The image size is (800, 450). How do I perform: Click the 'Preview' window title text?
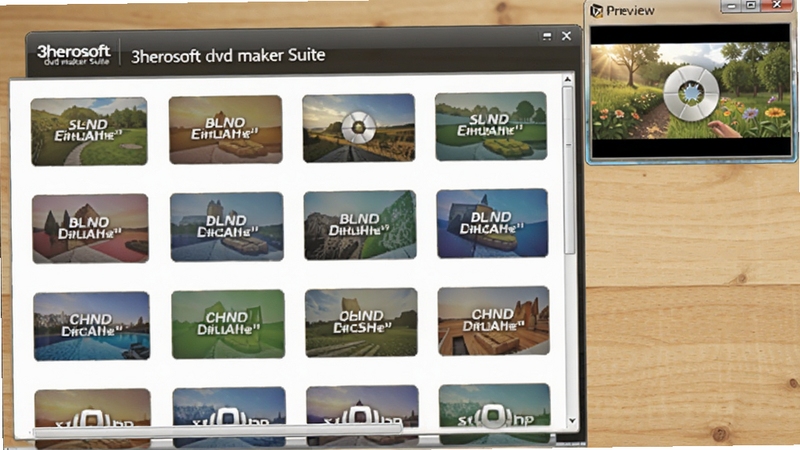(630, 11)
